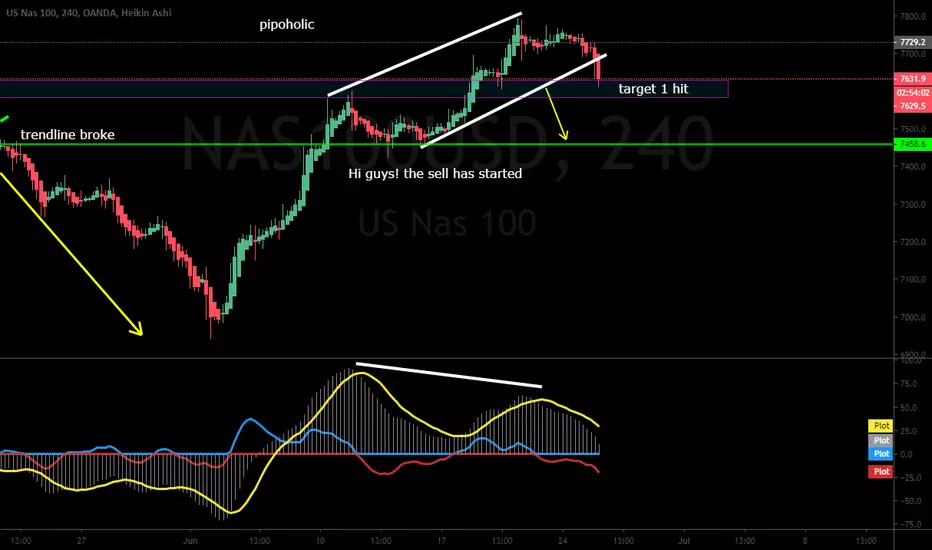This screenshot has height=550, width=932.
Task: Click the '17' date on time axis
Action: [441, 540]
